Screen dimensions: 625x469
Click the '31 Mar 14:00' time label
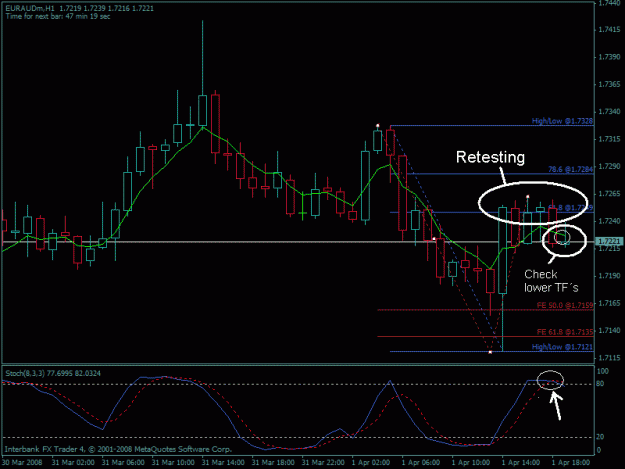click(x=223, y=463)
